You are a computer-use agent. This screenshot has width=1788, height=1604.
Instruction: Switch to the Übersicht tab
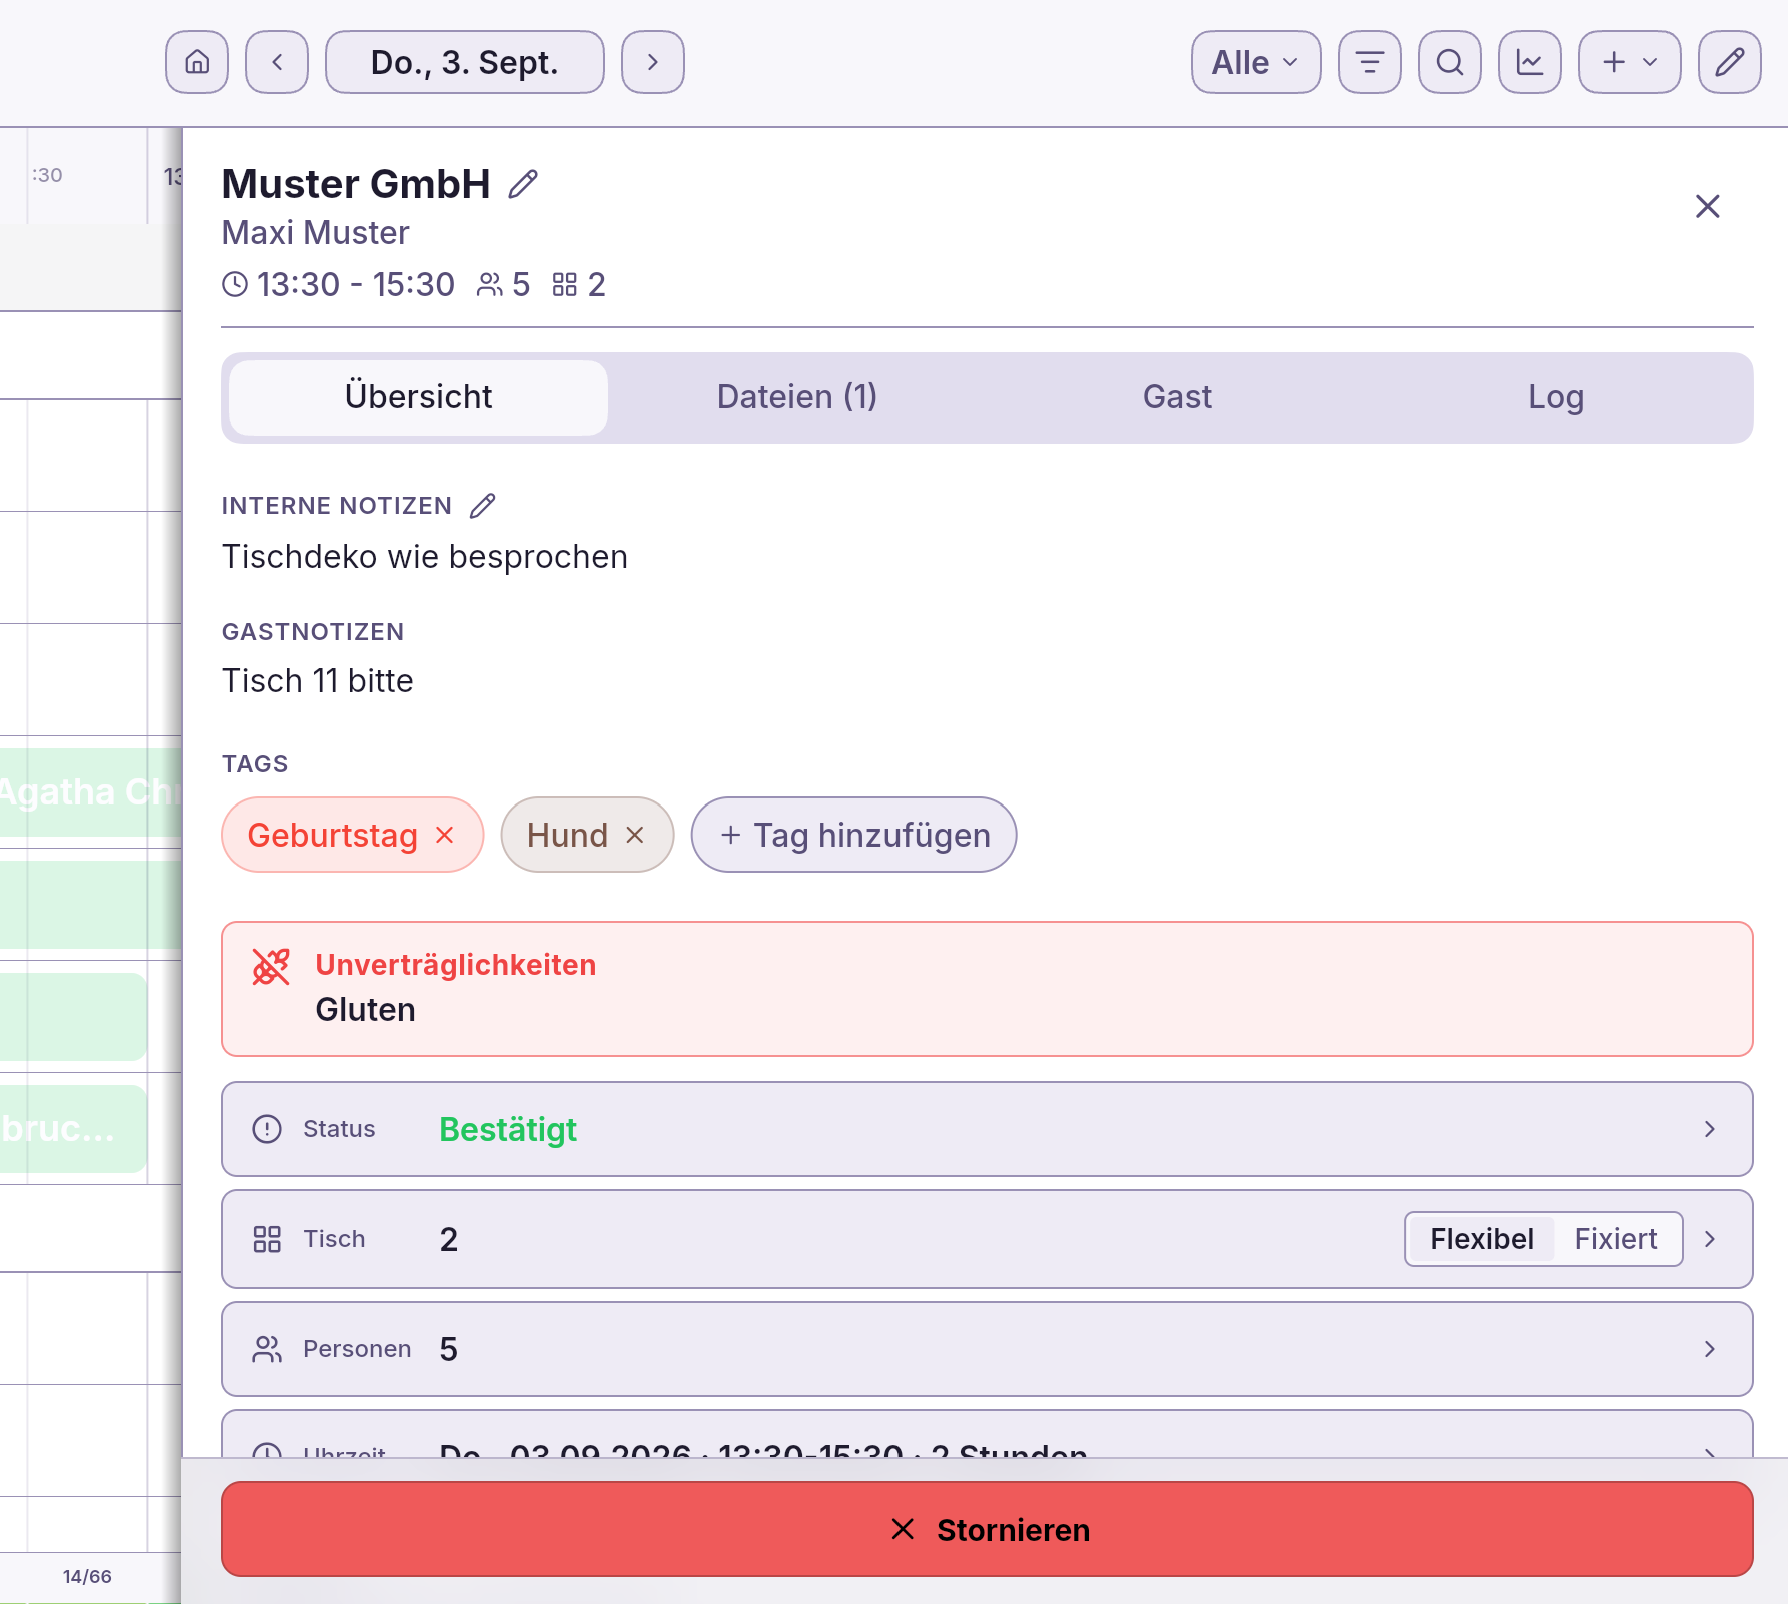tap(418, 397)
